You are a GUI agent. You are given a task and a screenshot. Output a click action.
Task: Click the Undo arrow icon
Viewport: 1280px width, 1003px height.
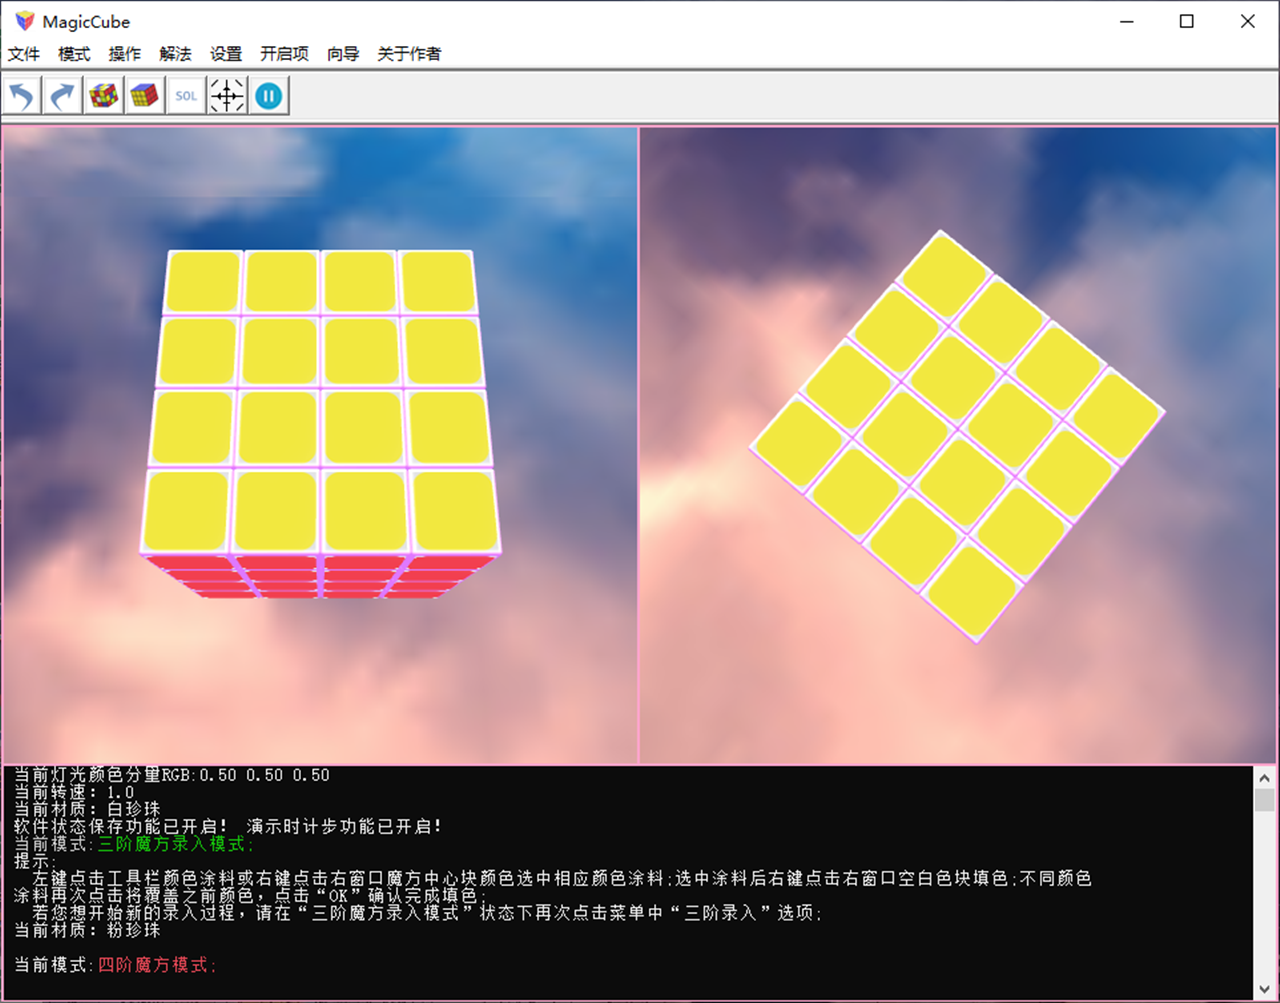(21, 95)
